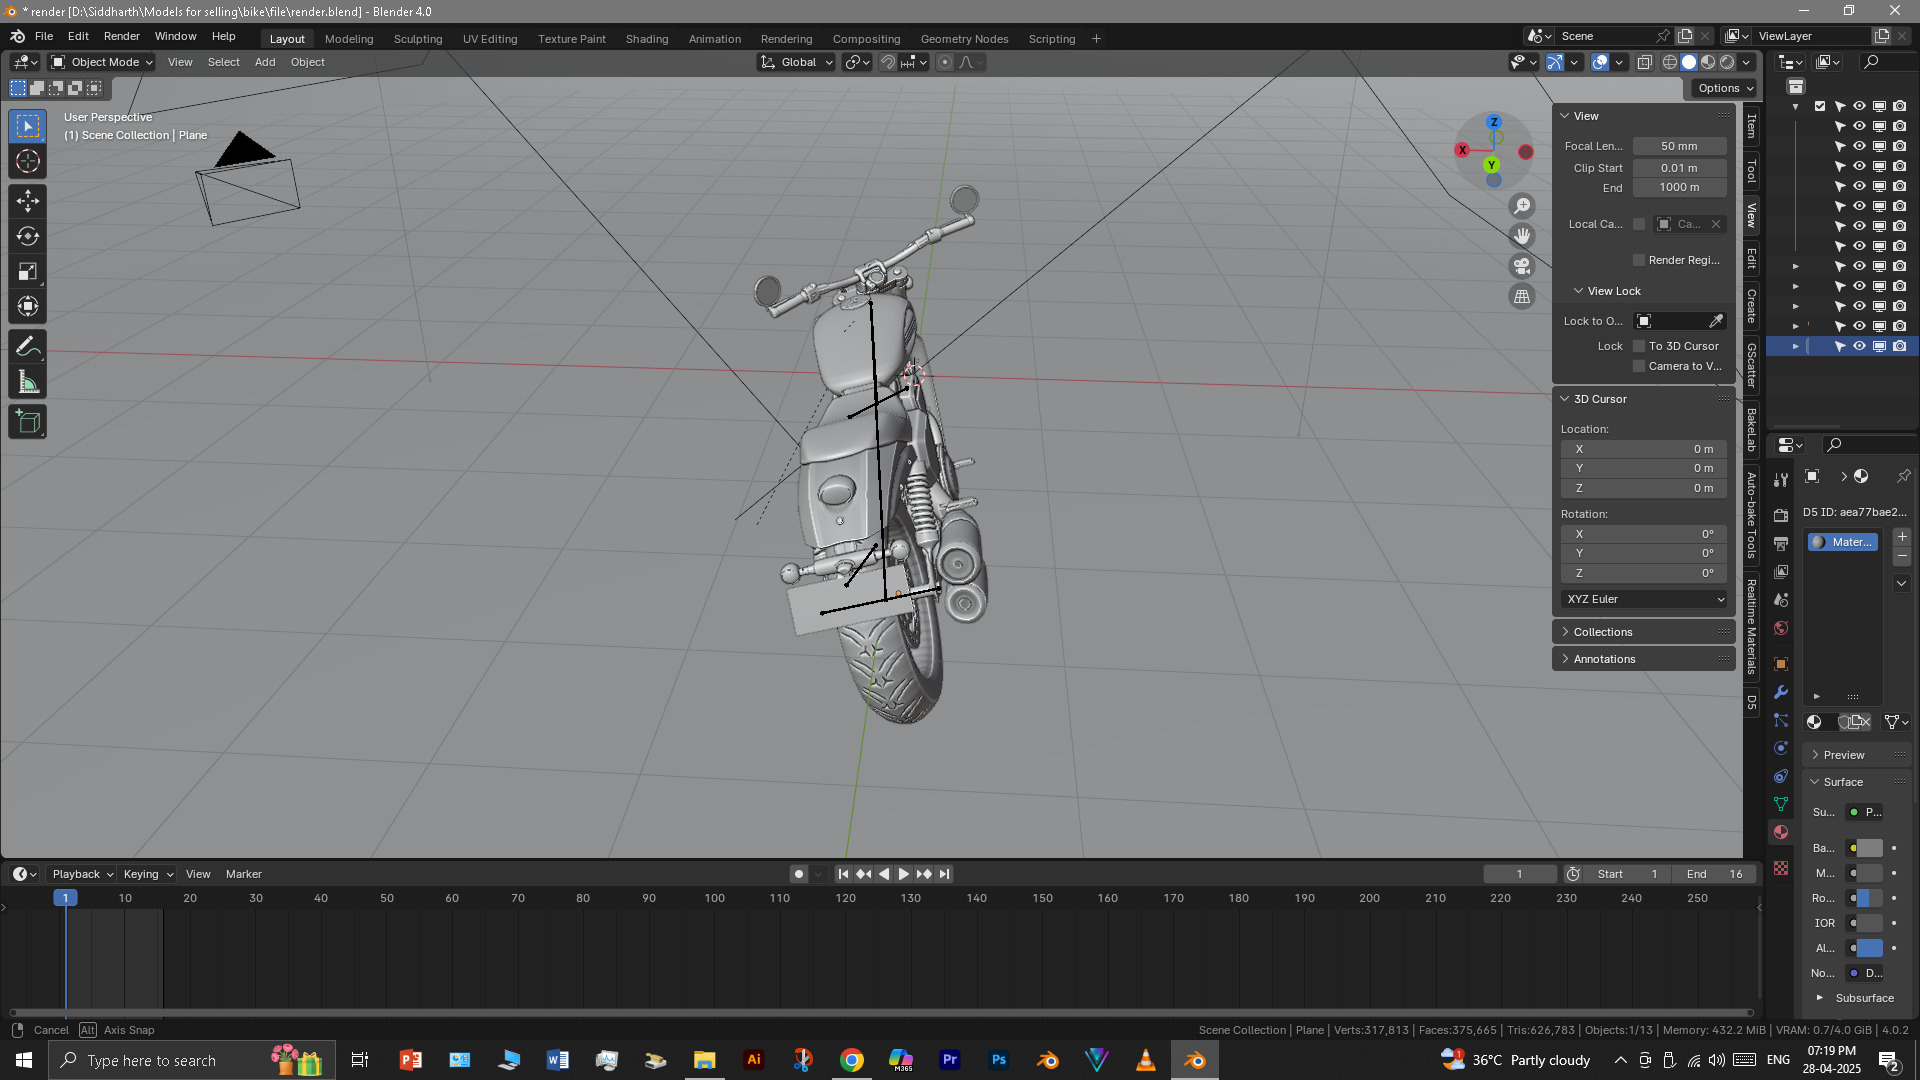Toggle camera view with the camera gizmo
The image size is (1920, 1080).
(x=1522, y=266)
